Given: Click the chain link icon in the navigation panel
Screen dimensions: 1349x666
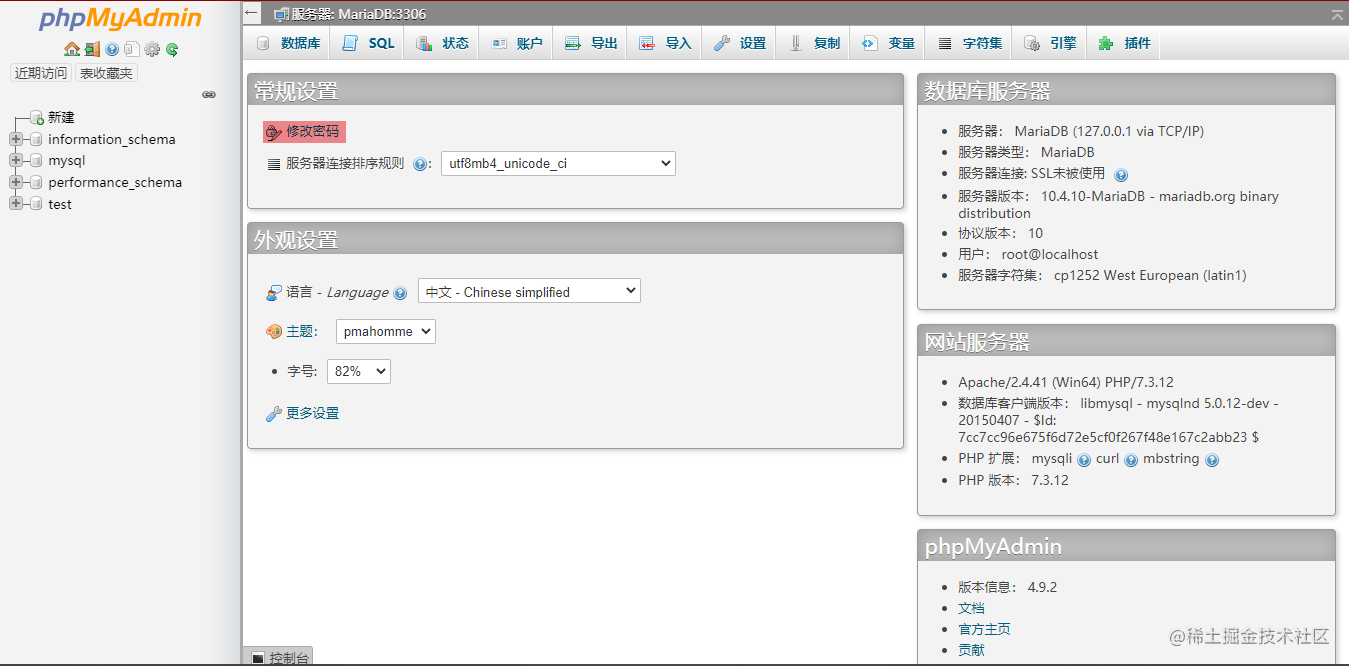Looking at the screenshot, I should coord(209,95).
